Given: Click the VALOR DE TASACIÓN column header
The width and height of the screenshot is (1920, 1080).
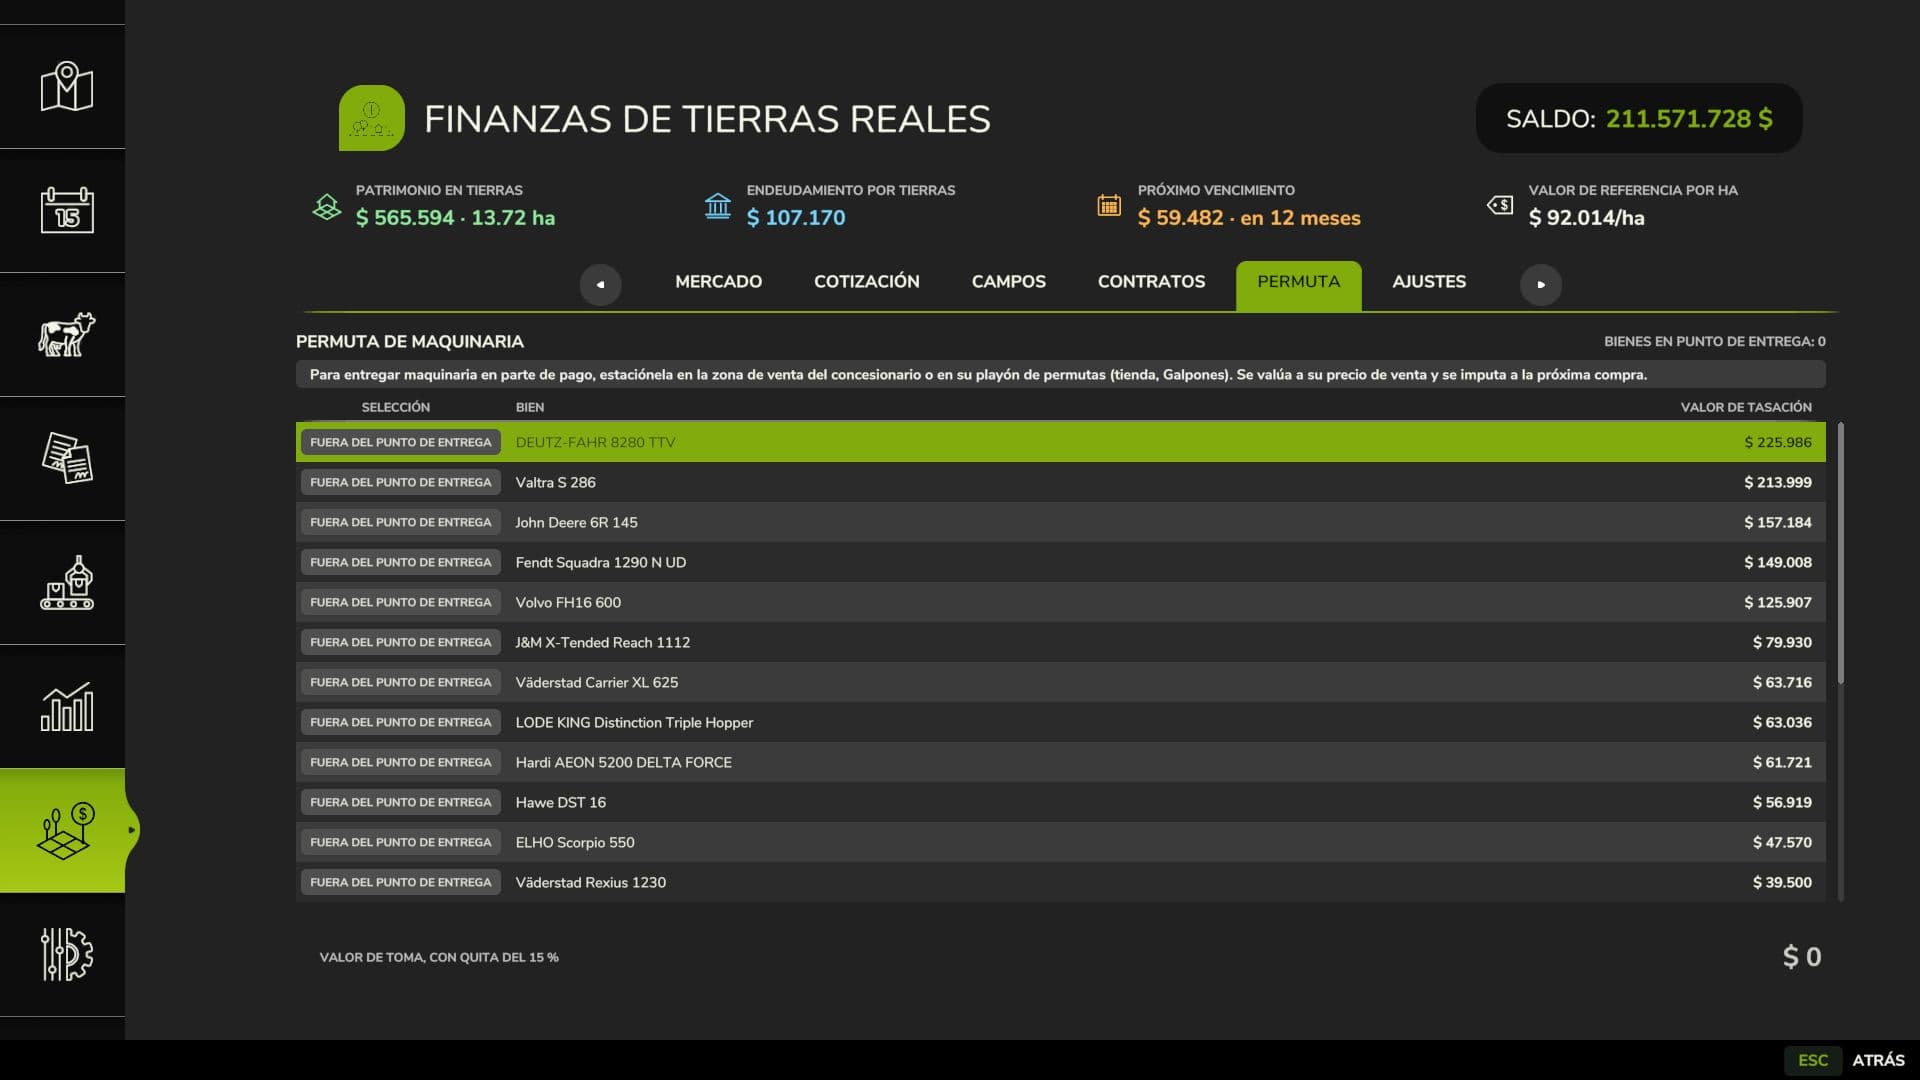Looking at the screenshot, I should tap(1745, 407).
